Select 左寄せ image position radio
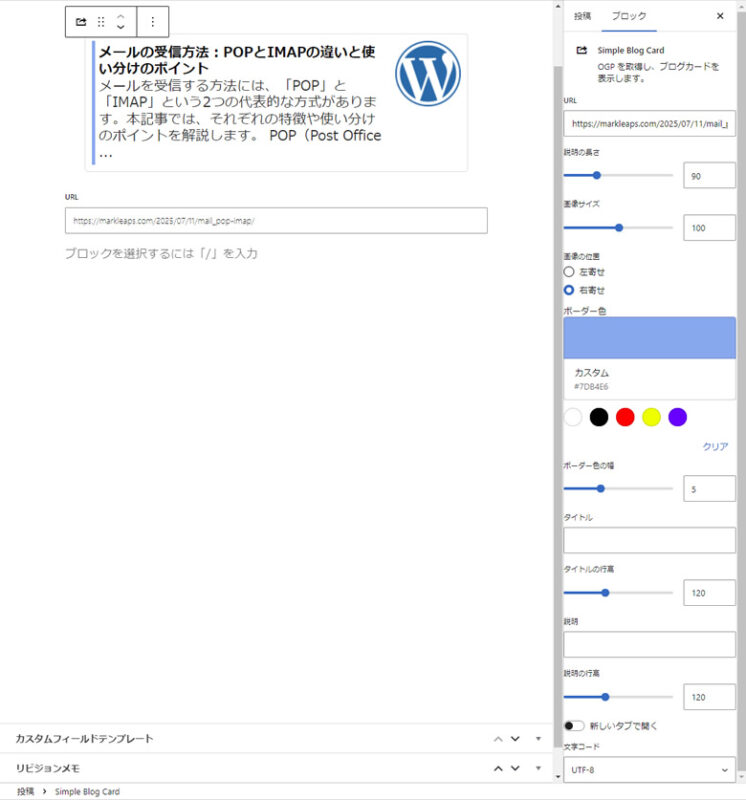Screen dimensions: 746x800 569,272
